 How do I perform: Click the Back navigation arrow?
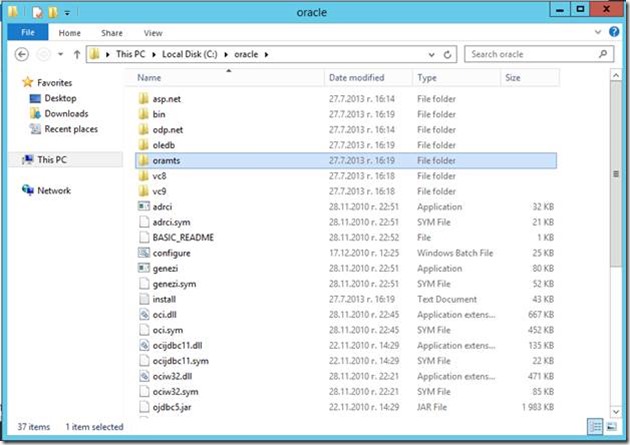pyautogui.click(x=23, y=54)
